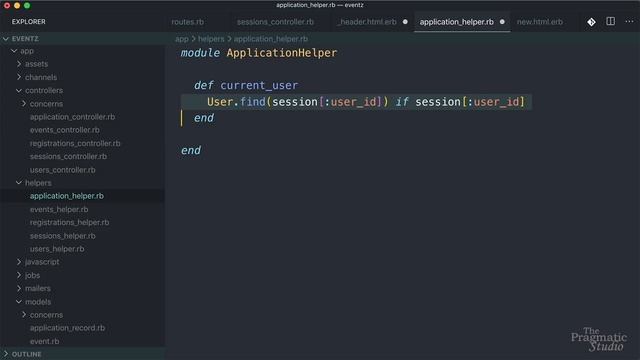
Task: Expand the OUTLINE section
Action: 6,354
